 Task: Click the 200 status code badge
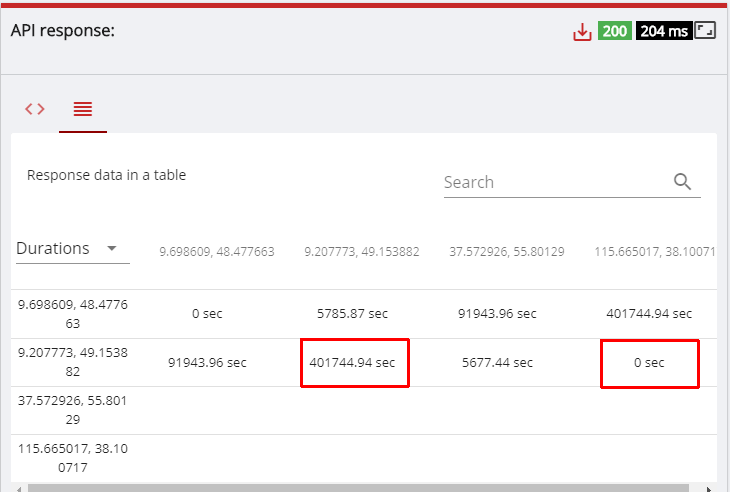[x=615, y=31]
